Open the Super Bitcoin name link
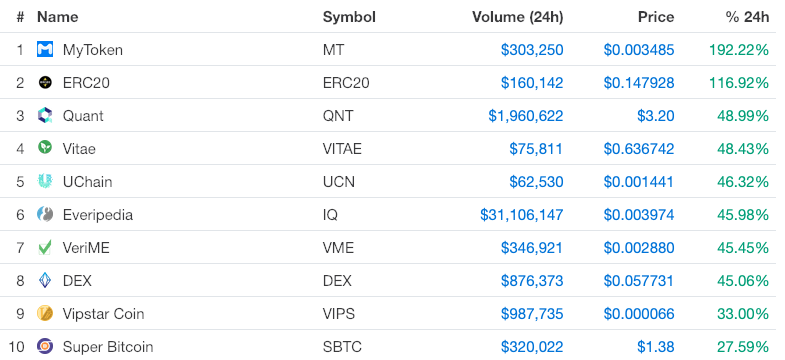The image size is (785, 360). [x=108, y=346]
